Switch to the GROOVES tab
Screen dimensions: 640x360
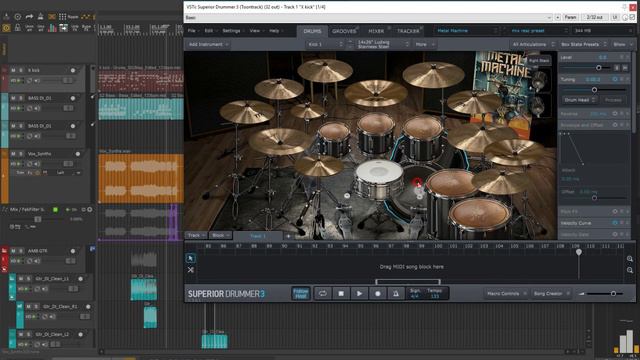(344, 31)
